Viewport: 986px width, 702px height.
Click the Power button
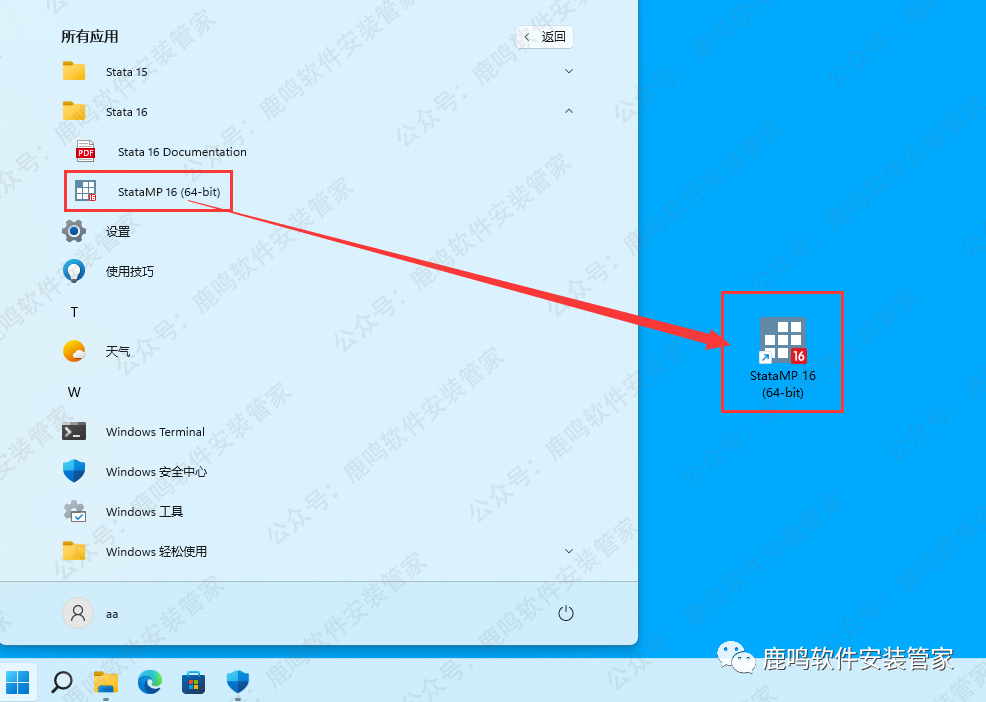pyautogui.click(x=566, y=613)
